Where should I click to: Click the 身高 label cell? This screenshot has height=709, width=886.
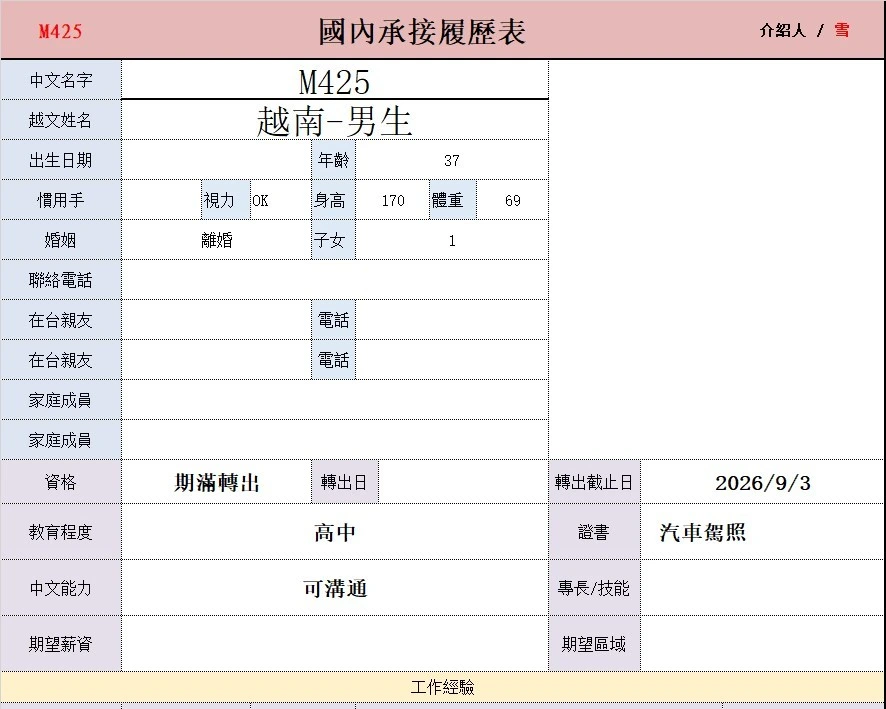coord(333,201)
